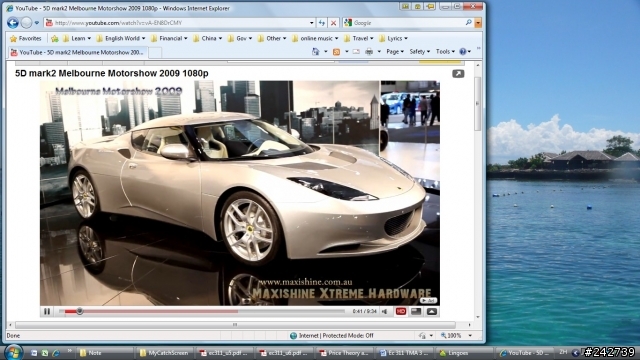Open the Travel favorites folder

tap(358, 38)
